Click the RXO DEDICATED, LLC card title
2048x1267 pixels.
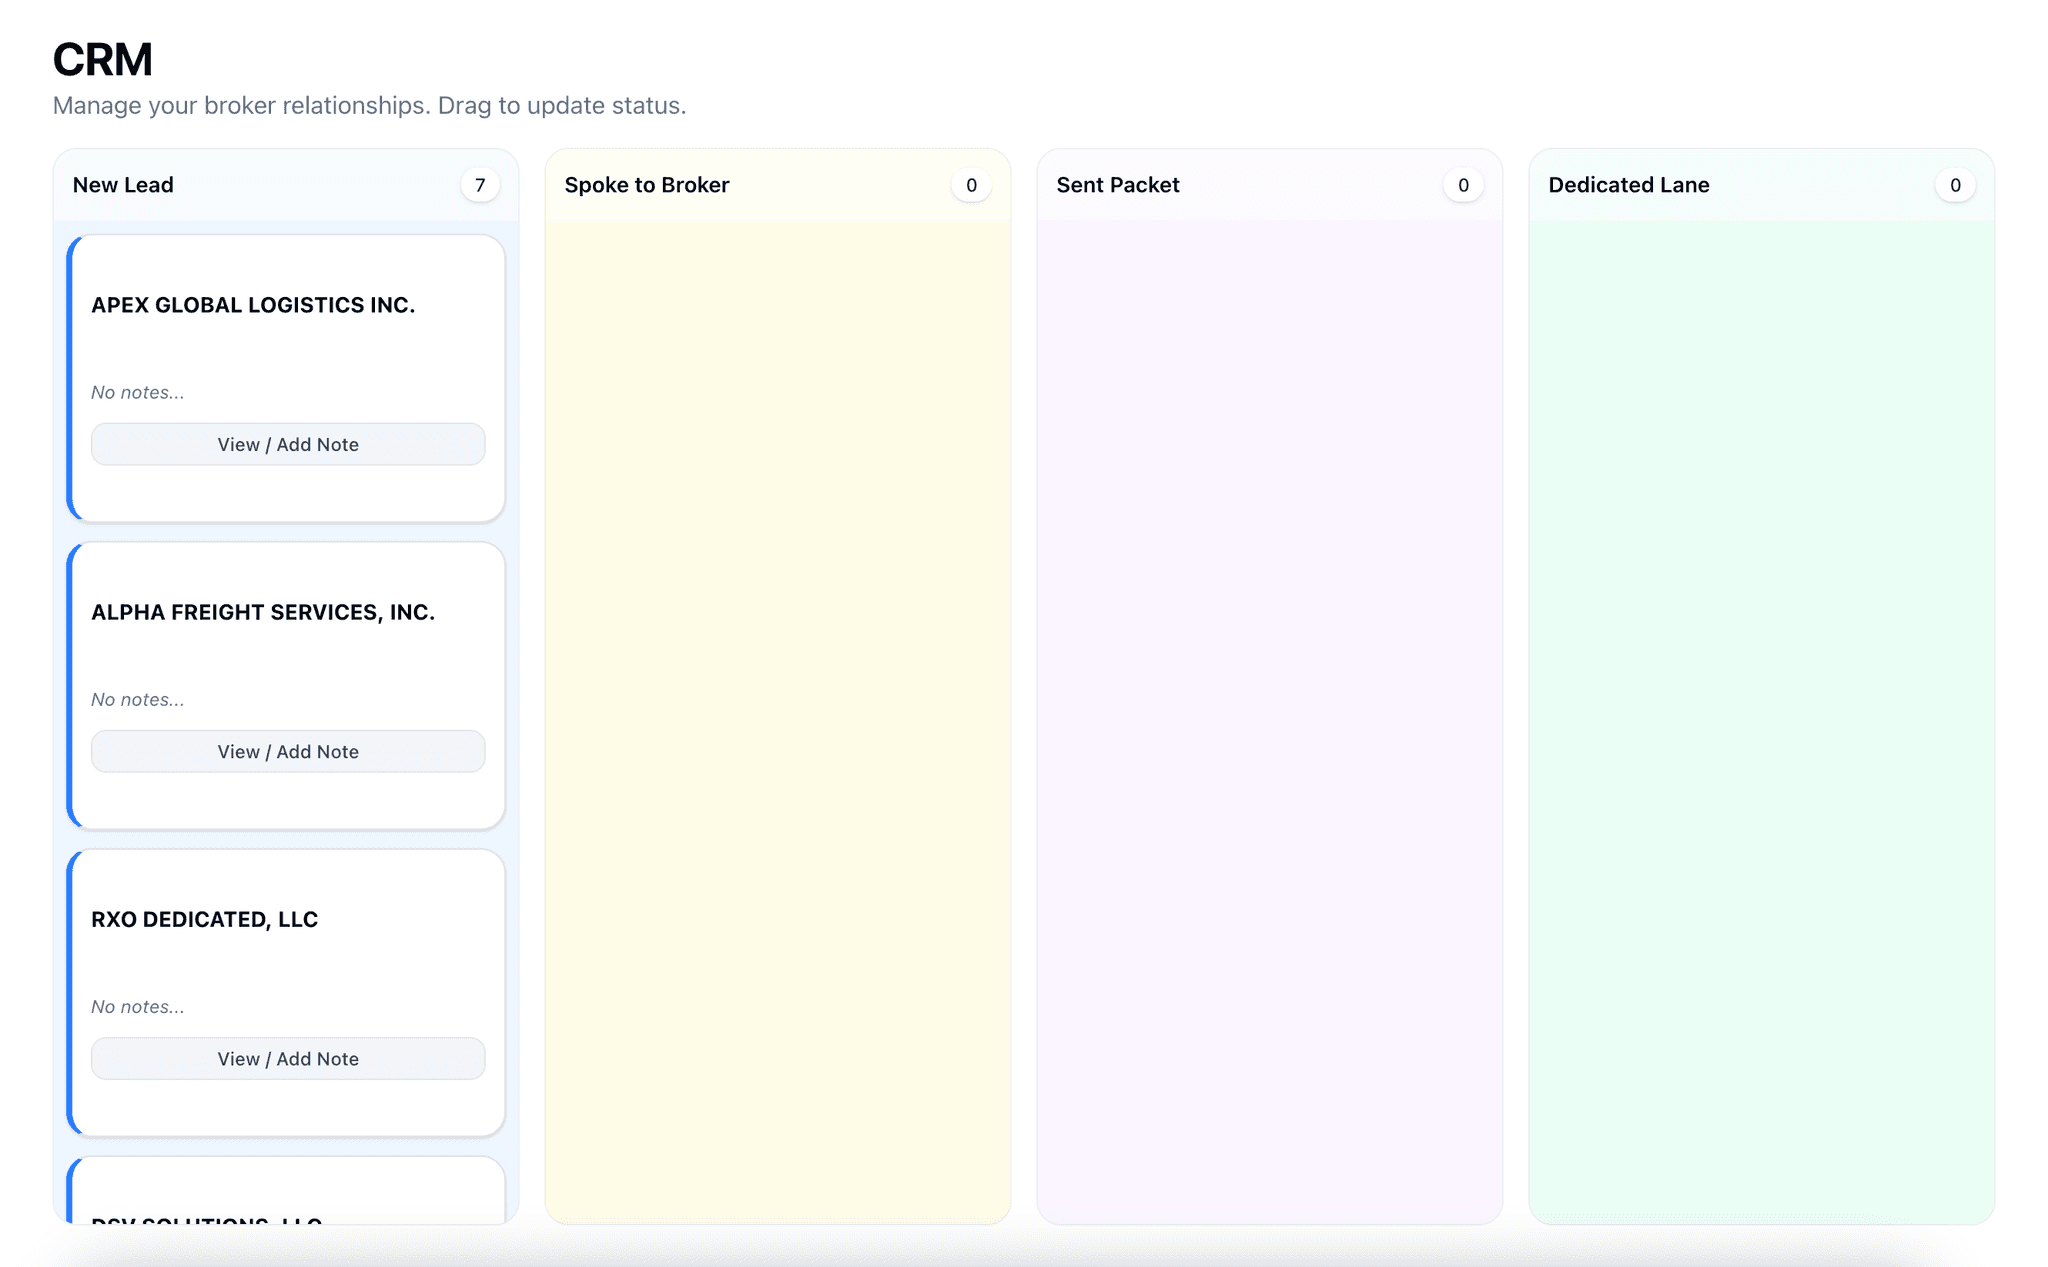click(x=204, y=919)
